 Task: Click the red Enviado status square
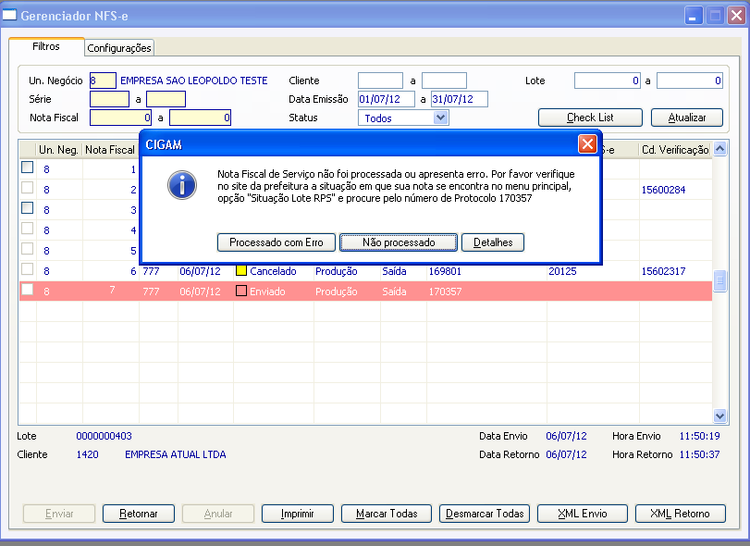pyautogui.click(x=242, y=291)
